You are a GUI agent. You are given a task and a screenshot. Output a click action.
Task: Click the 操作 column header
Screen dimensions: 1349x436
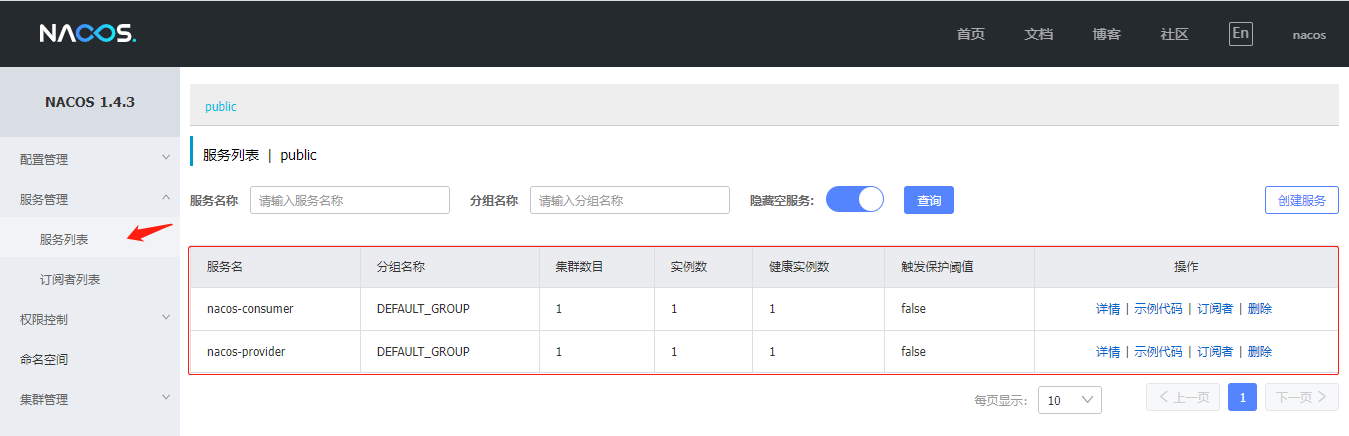[1186, 267]
